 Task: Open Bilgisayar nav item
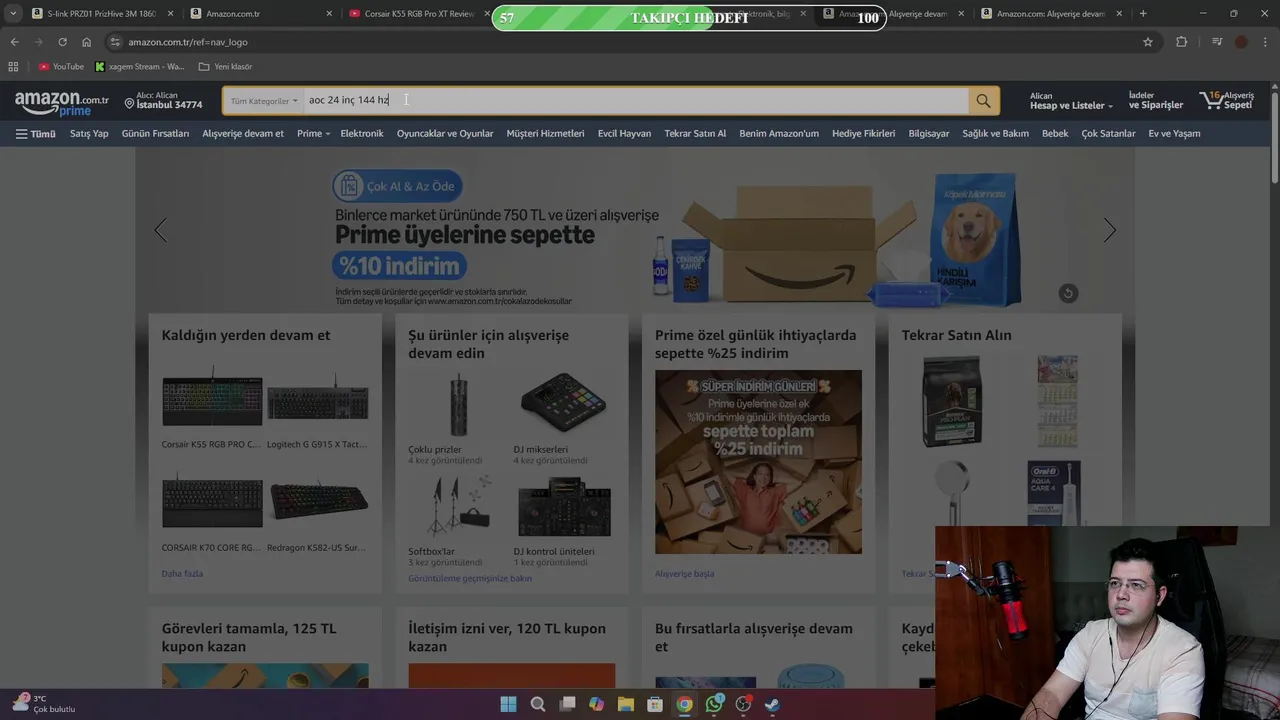click(929, 133)
